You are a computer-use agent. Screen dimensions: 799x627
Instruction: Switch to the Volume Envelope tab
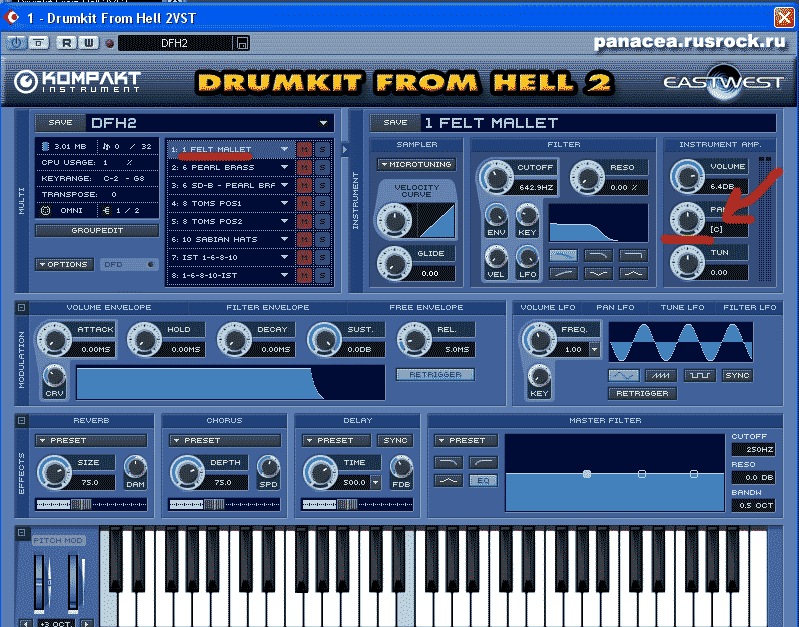pos(109,307)
